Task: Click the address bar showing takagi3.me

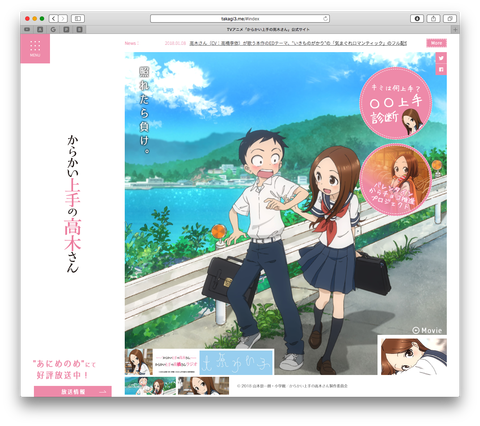Action: (240, 19)
